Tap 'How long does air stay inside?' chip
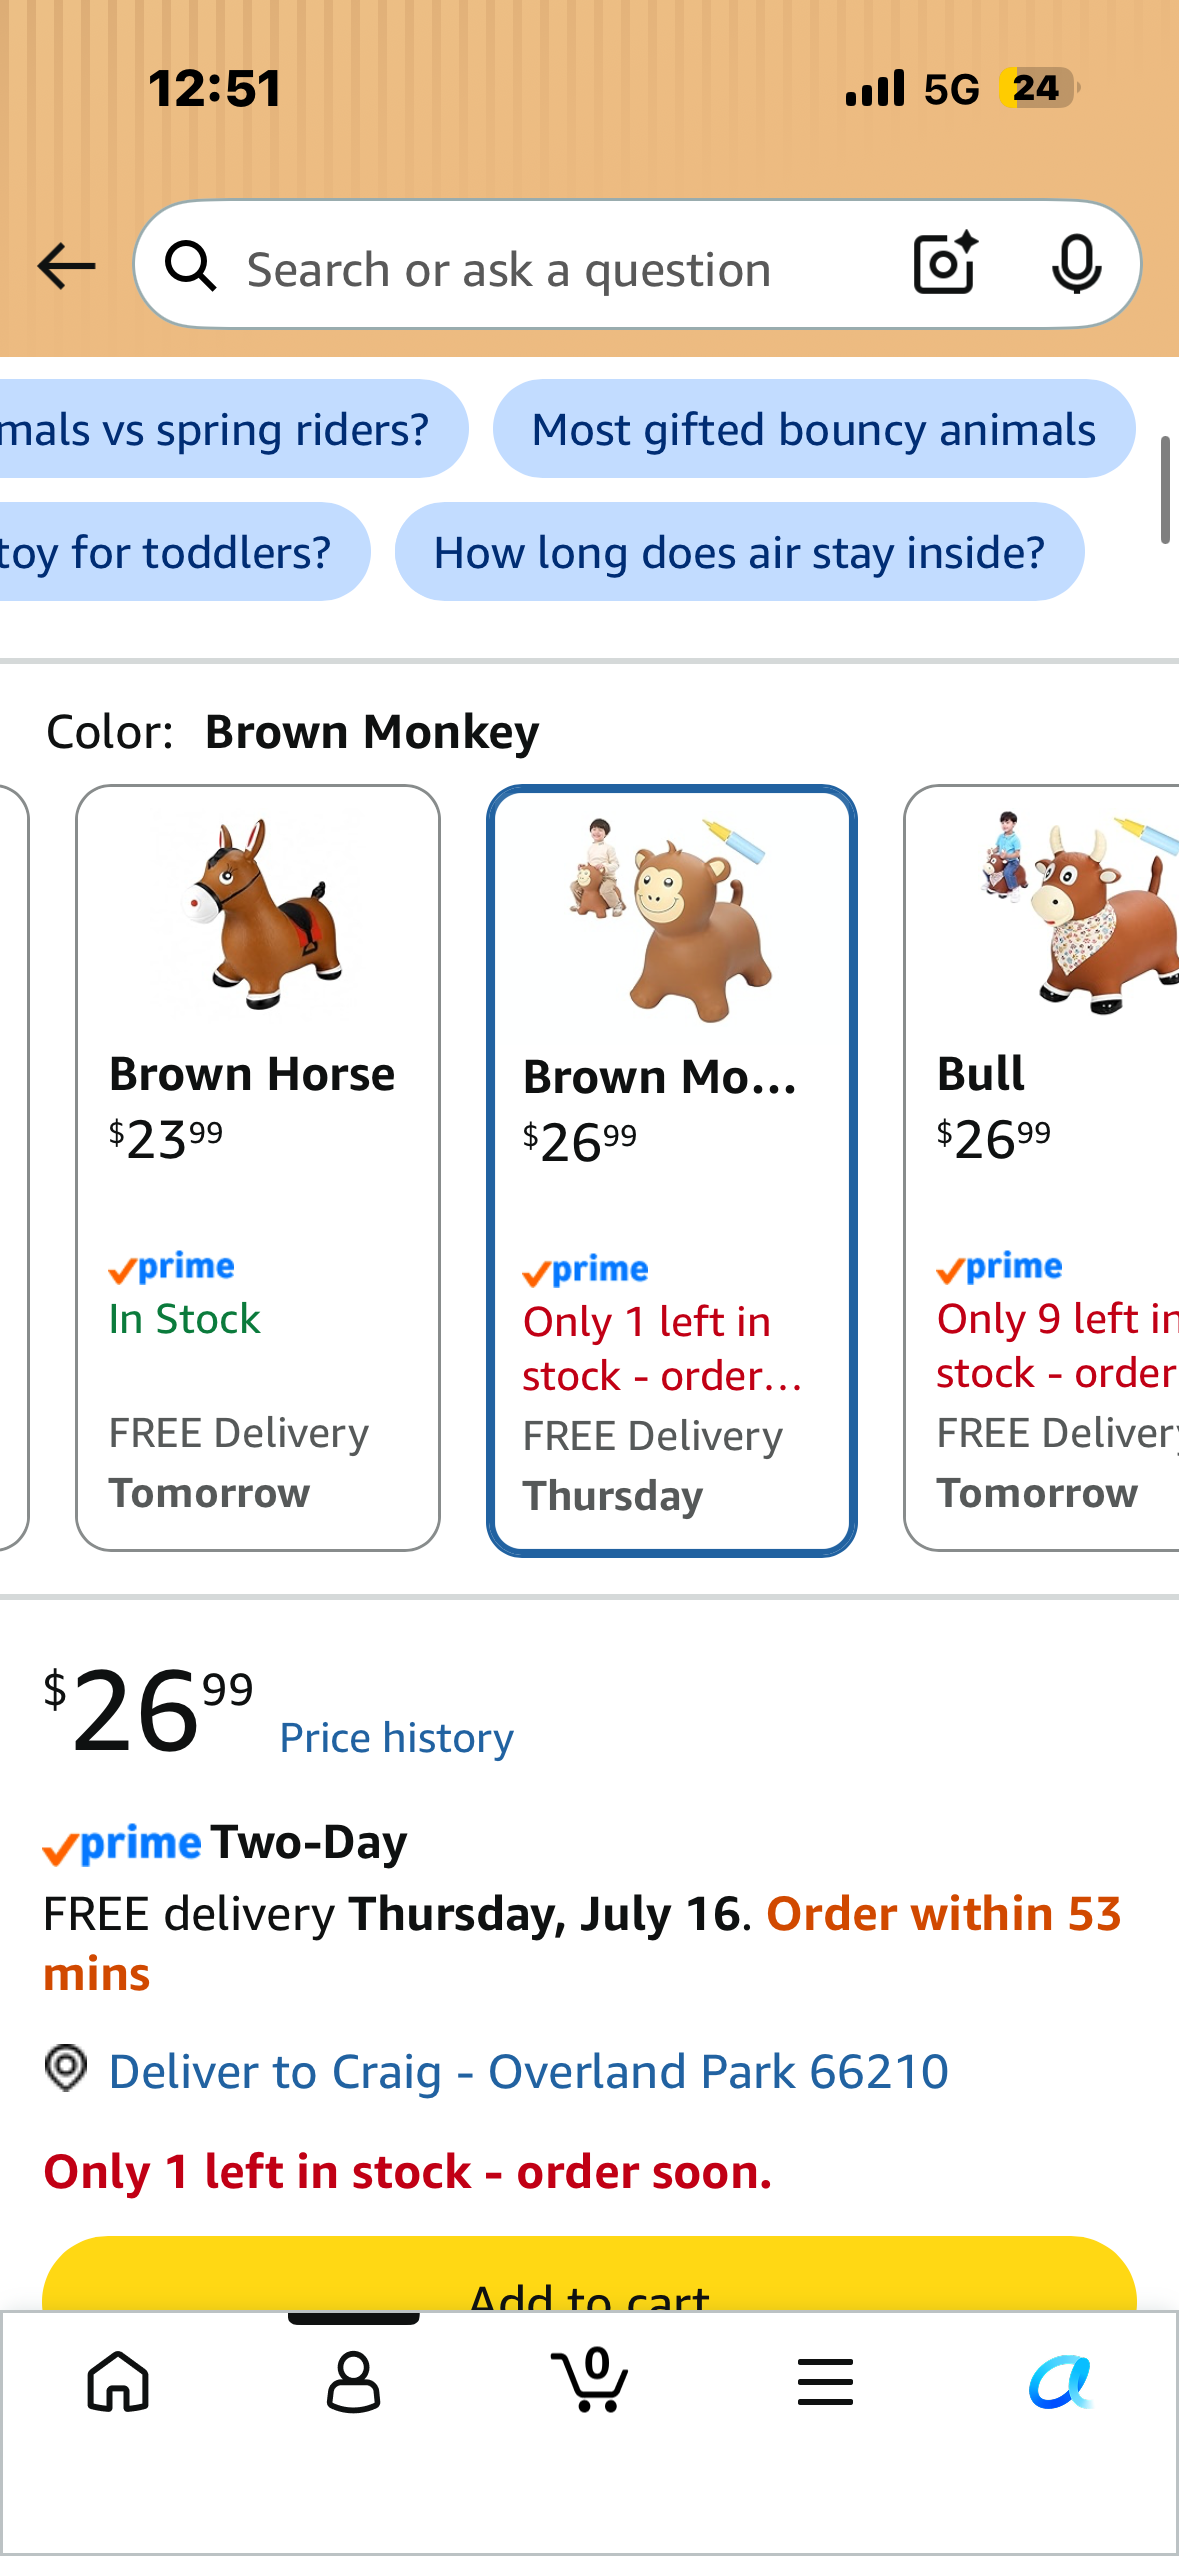This screenshot has height=2556, width=1179. pos(739,552)
